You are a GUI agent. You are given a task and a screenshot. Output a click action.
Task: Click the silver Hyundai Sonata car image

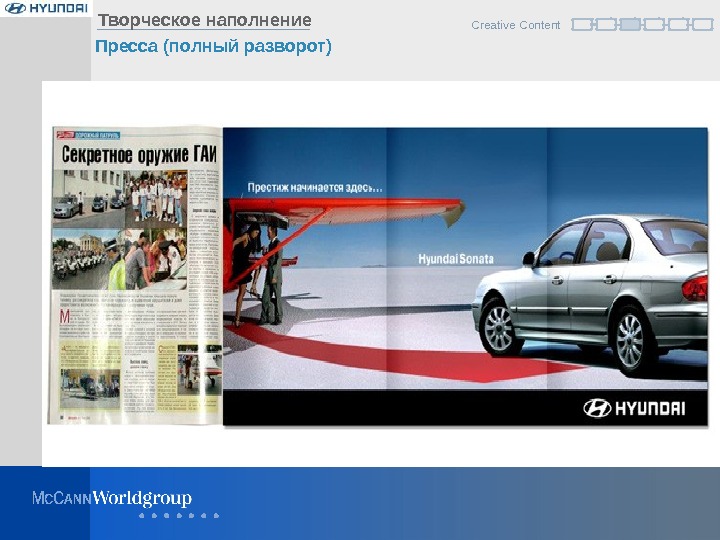coord(590,294)
